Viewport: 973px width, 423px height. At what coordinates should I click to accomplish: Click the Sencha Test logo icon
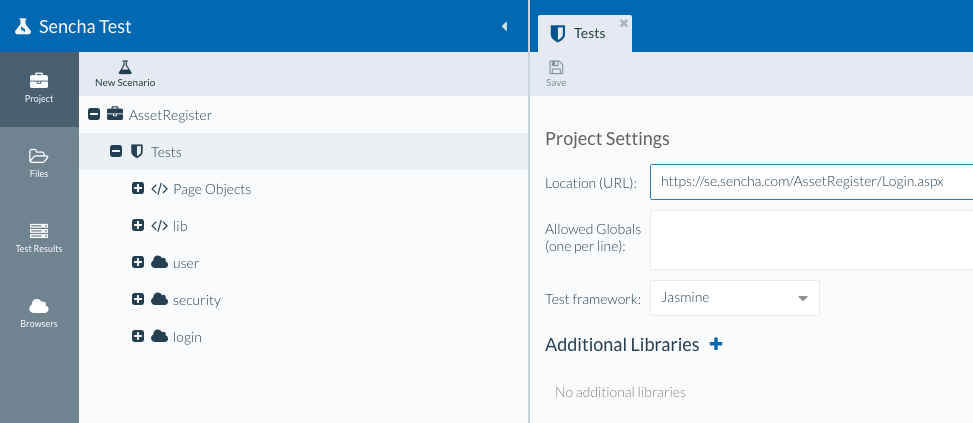(23, 27)
